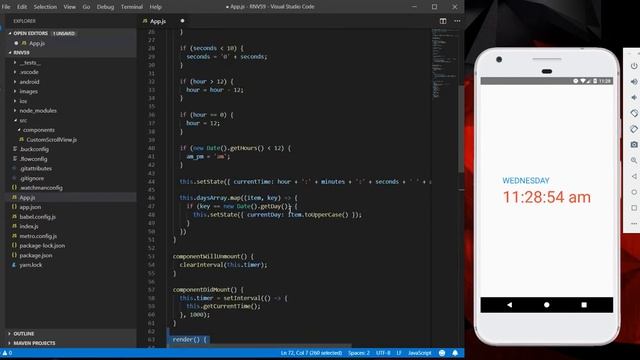The height and width of the screenshot is (360, 640).
Task: Open the metro.config.js file
Action: [x=38, y=236]
